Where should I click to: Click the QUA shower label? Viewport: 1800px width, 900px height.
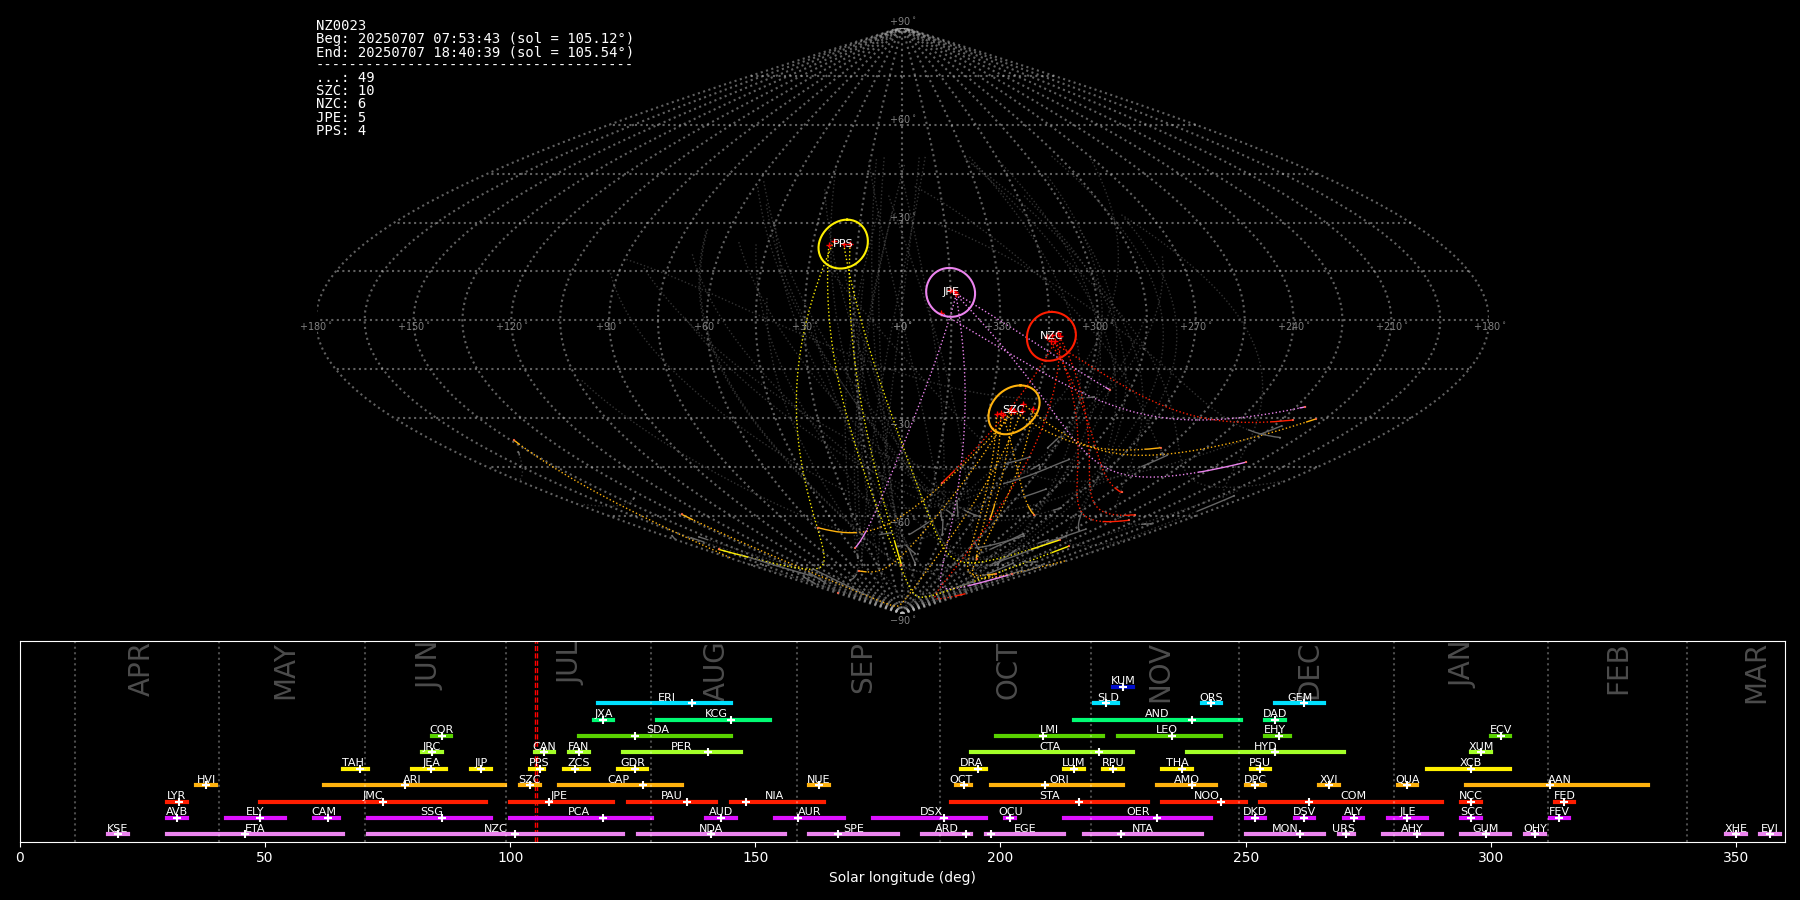(1407, 780)
